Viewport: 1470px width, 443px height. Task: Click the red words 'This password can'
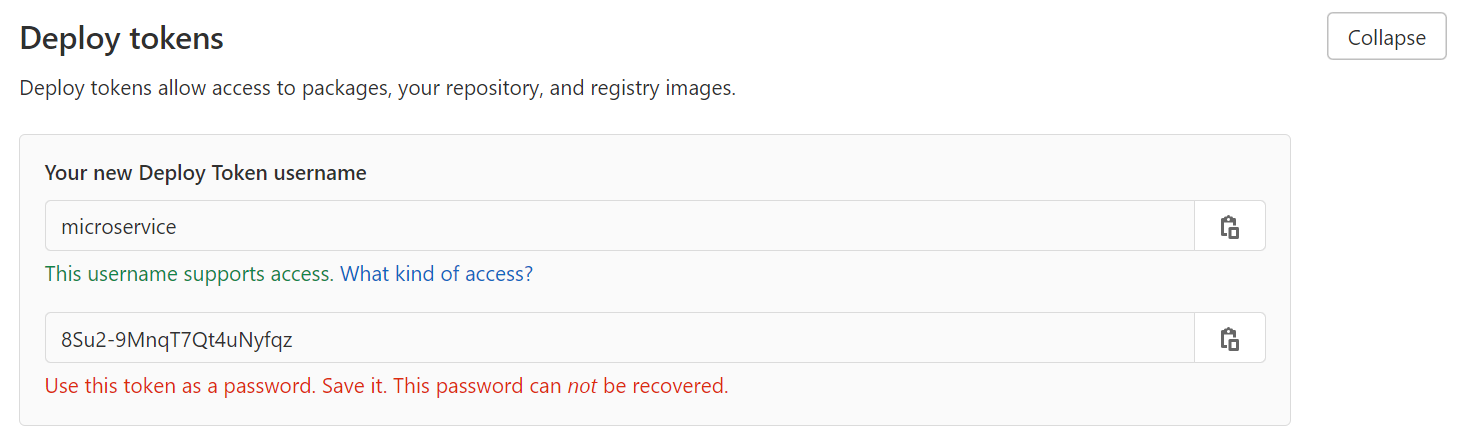[x=477, y=386]
